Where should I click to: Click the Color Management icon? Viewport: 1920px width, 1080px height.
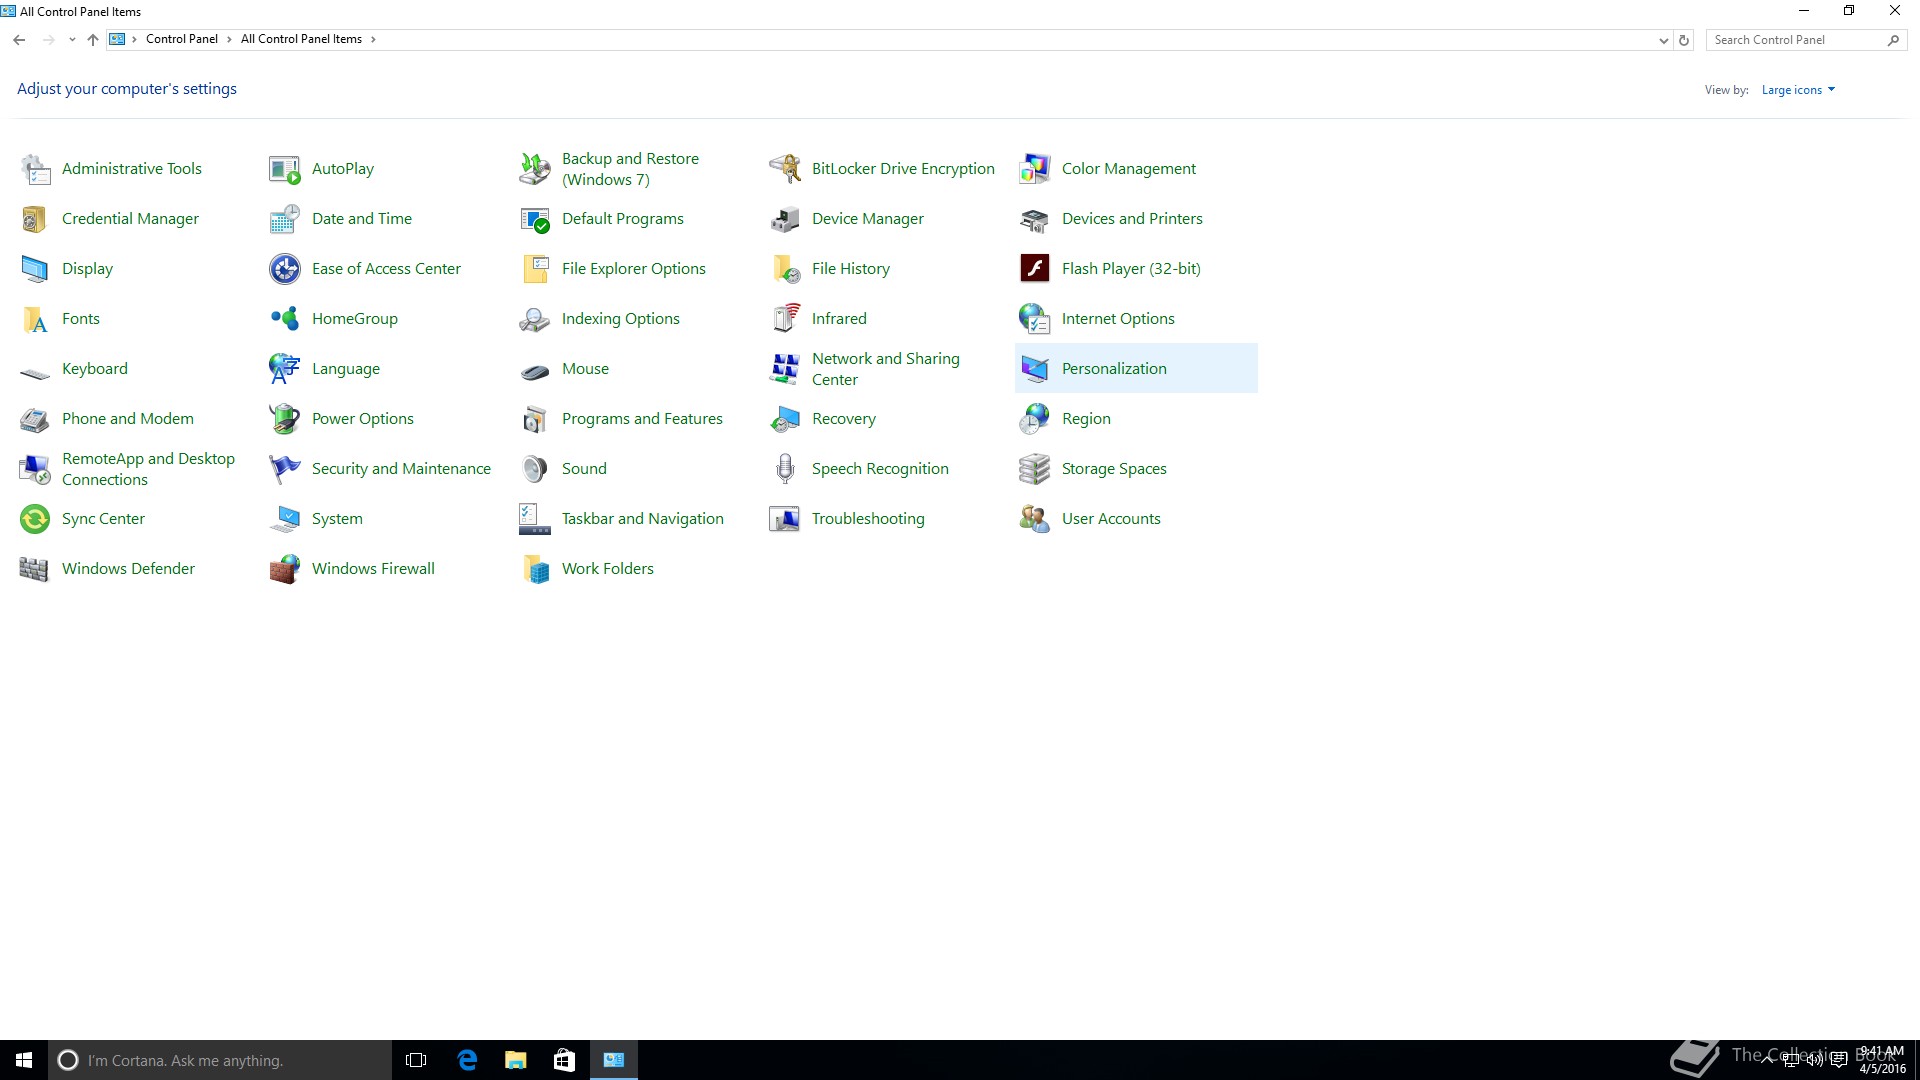pyautogui.click(x=1035, y=169)
